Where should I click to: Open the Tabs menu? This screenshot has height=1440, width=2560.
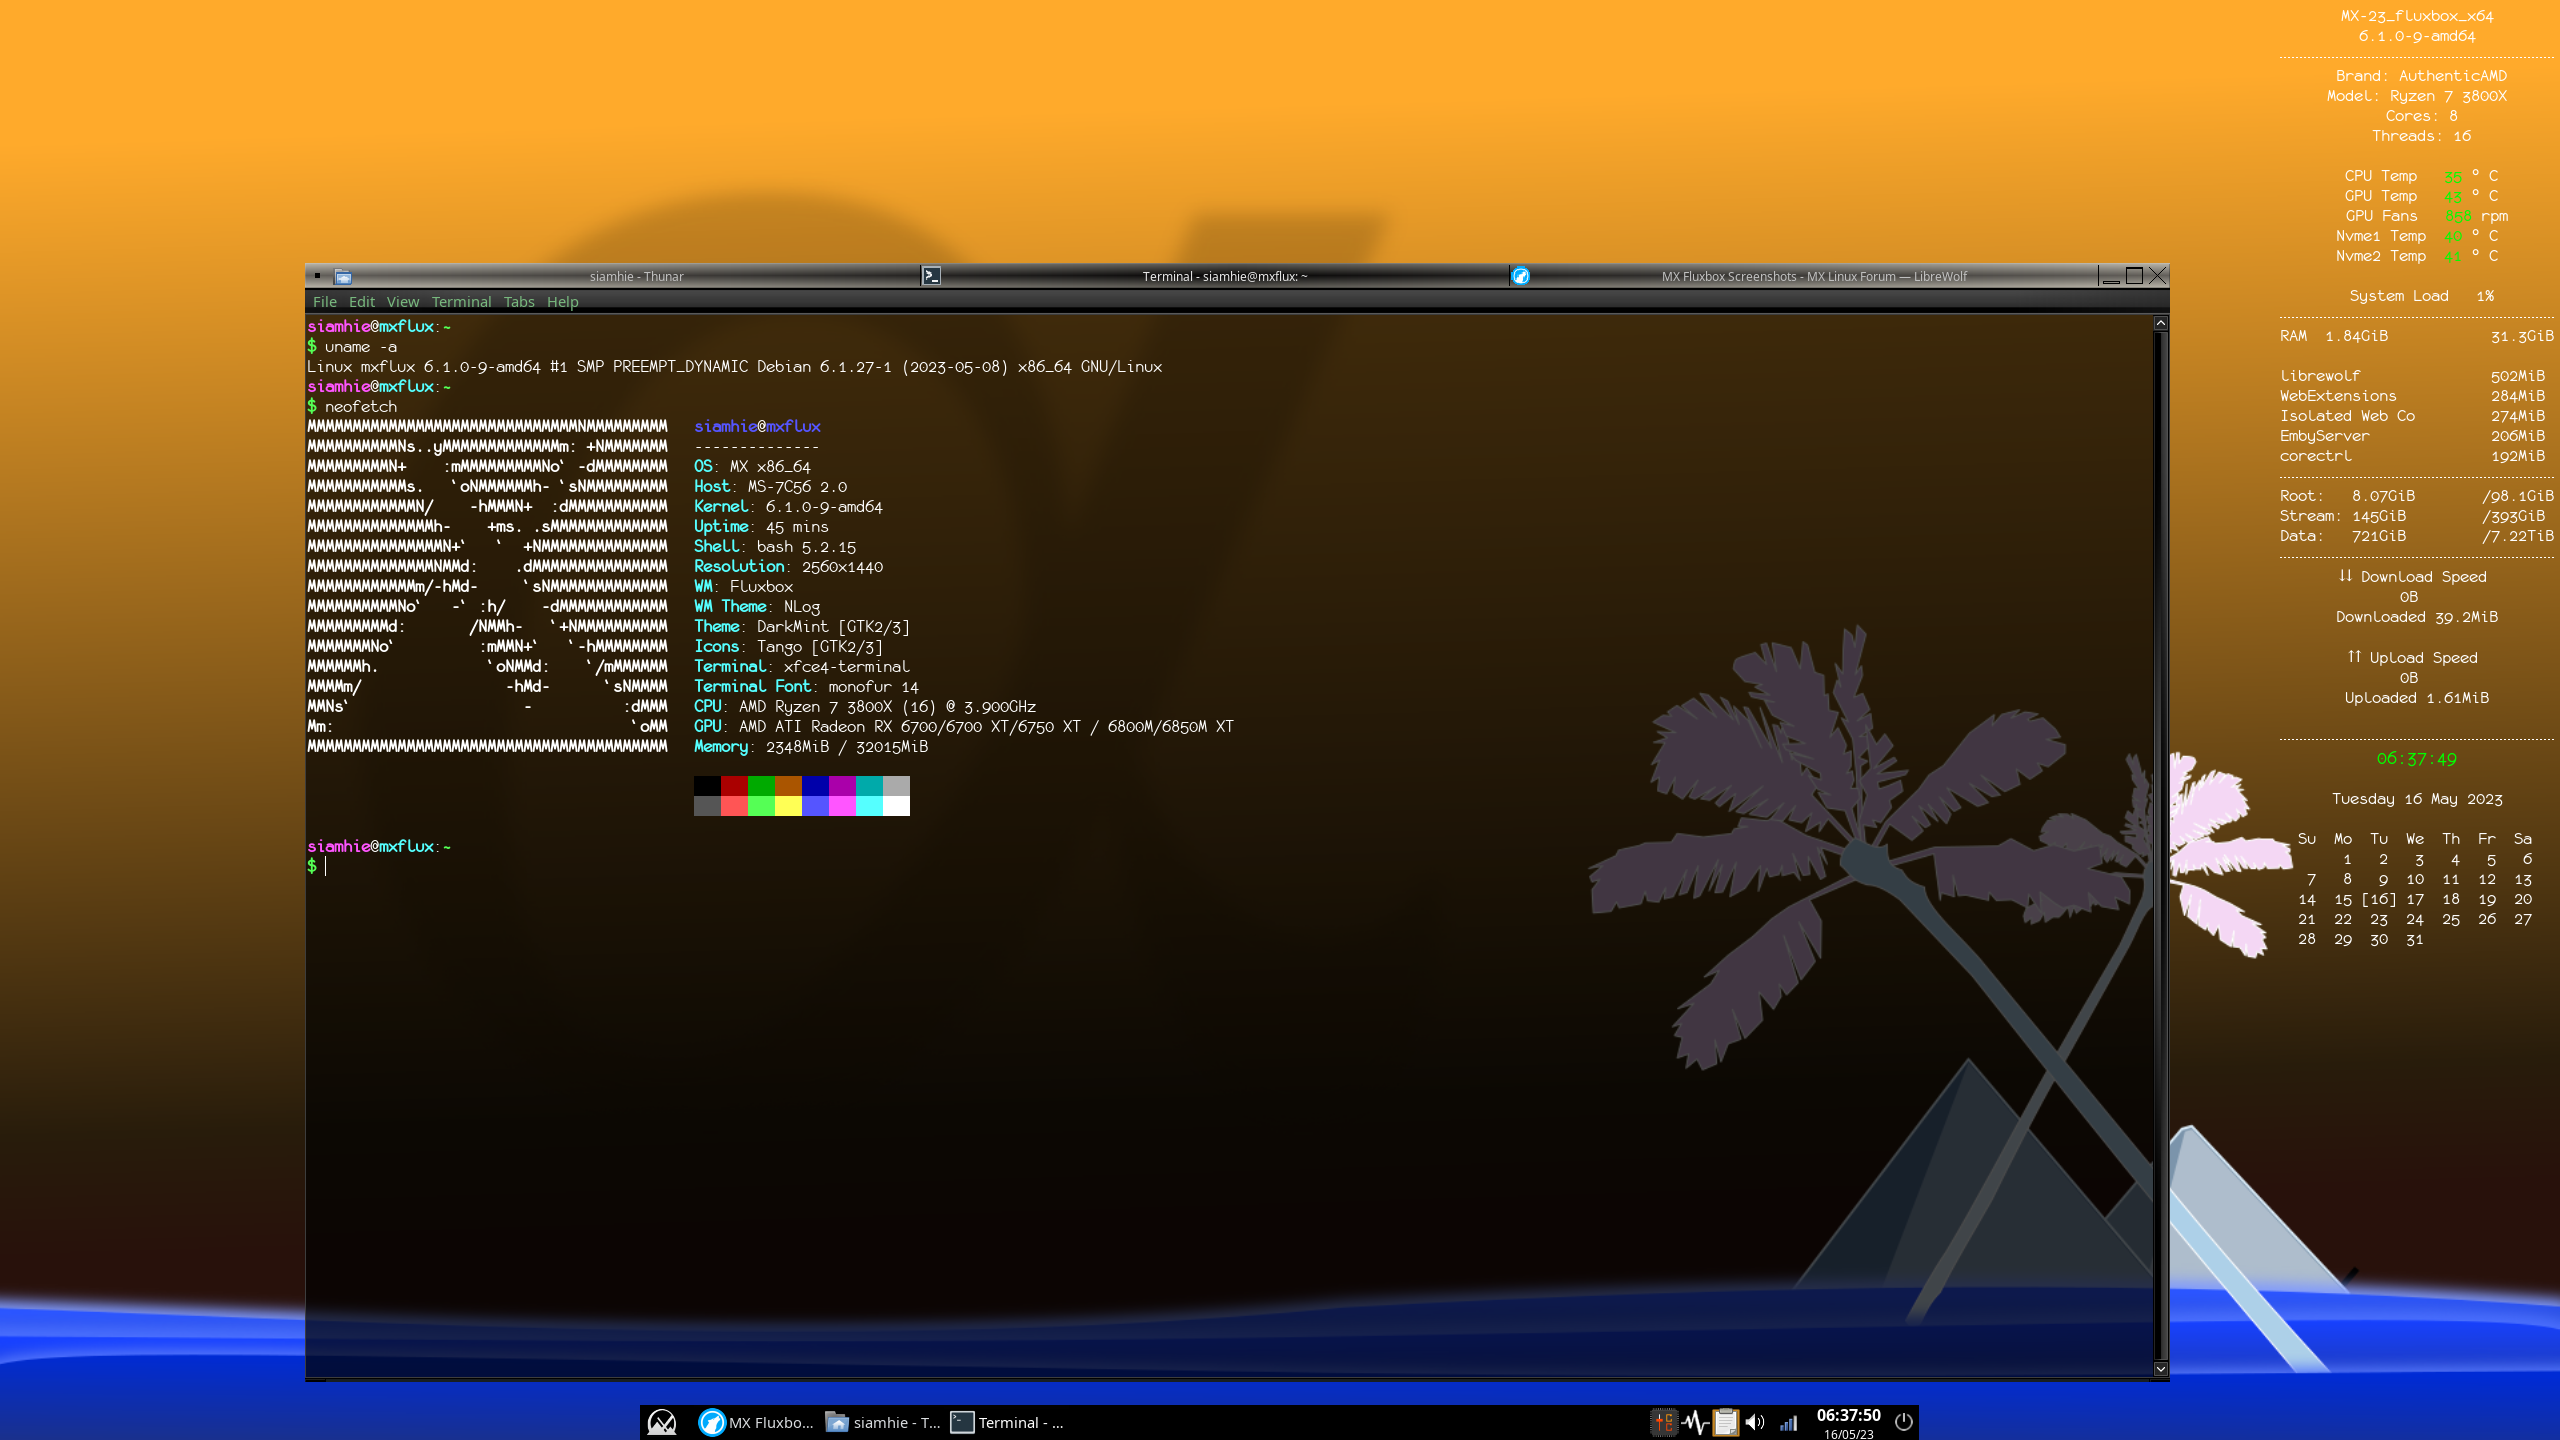[x=519, y=301]
